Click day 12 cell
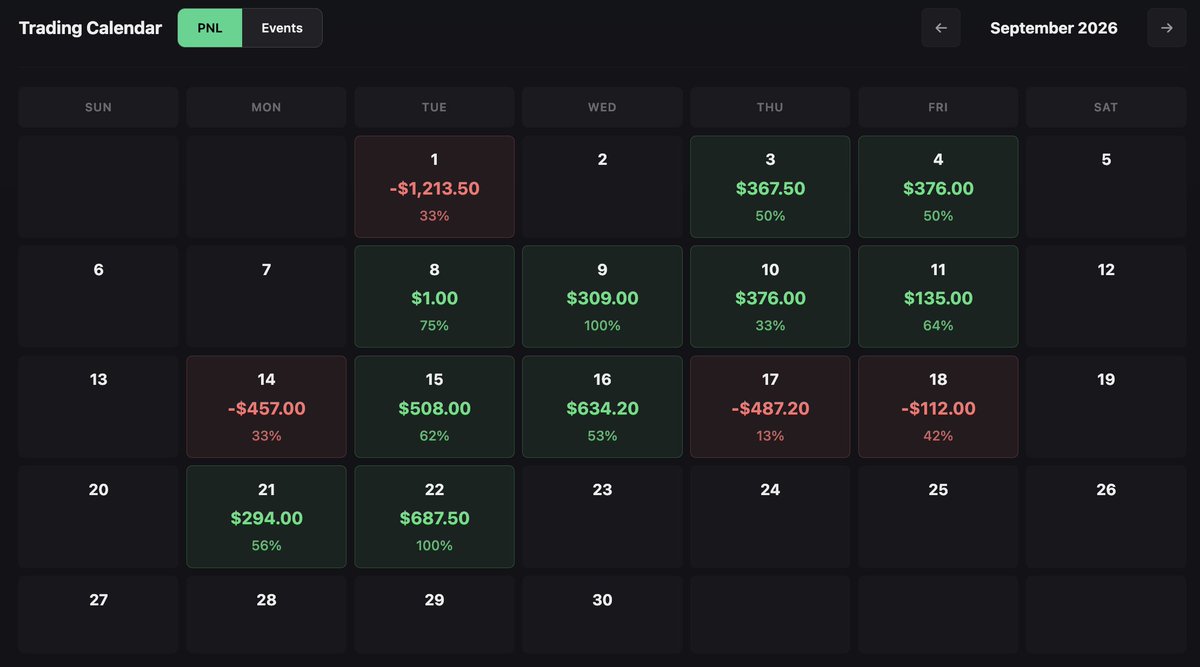Viewport: 1200px width, 667px height. pyautogui.click(x=1106, y=297)
